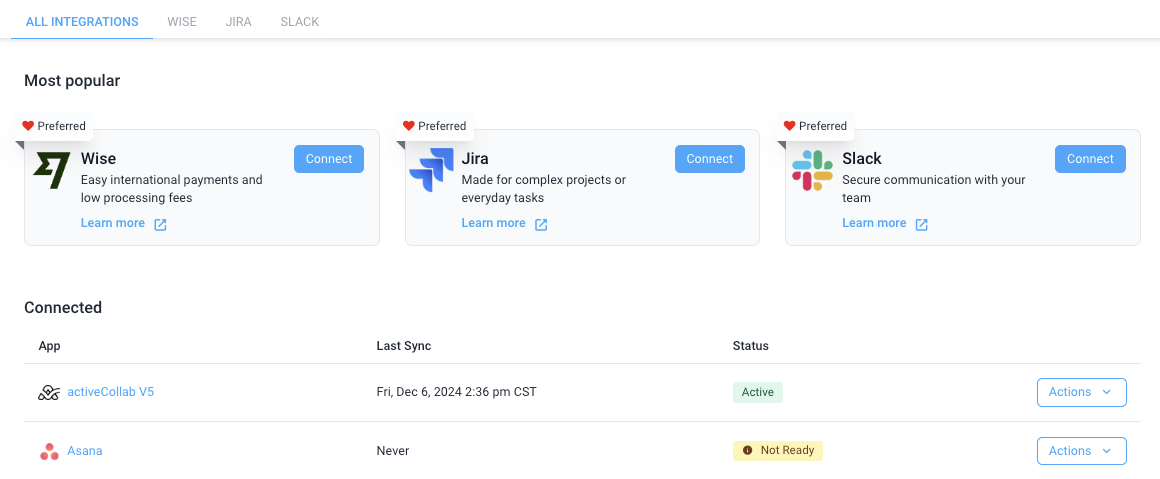1160x479 pixels.
Task: Click the Jira logo icon
Action: (431, 170)
